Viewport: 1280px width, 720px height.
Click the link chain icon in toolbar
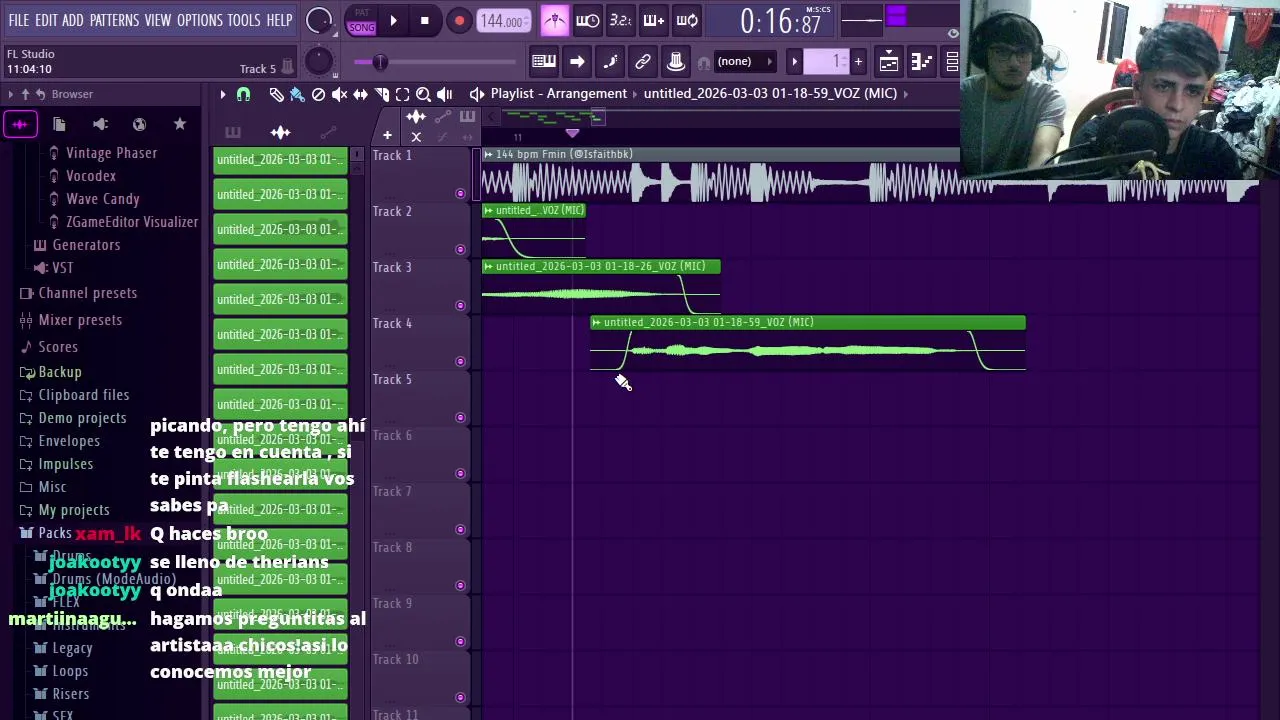click(x=643, y=62)
